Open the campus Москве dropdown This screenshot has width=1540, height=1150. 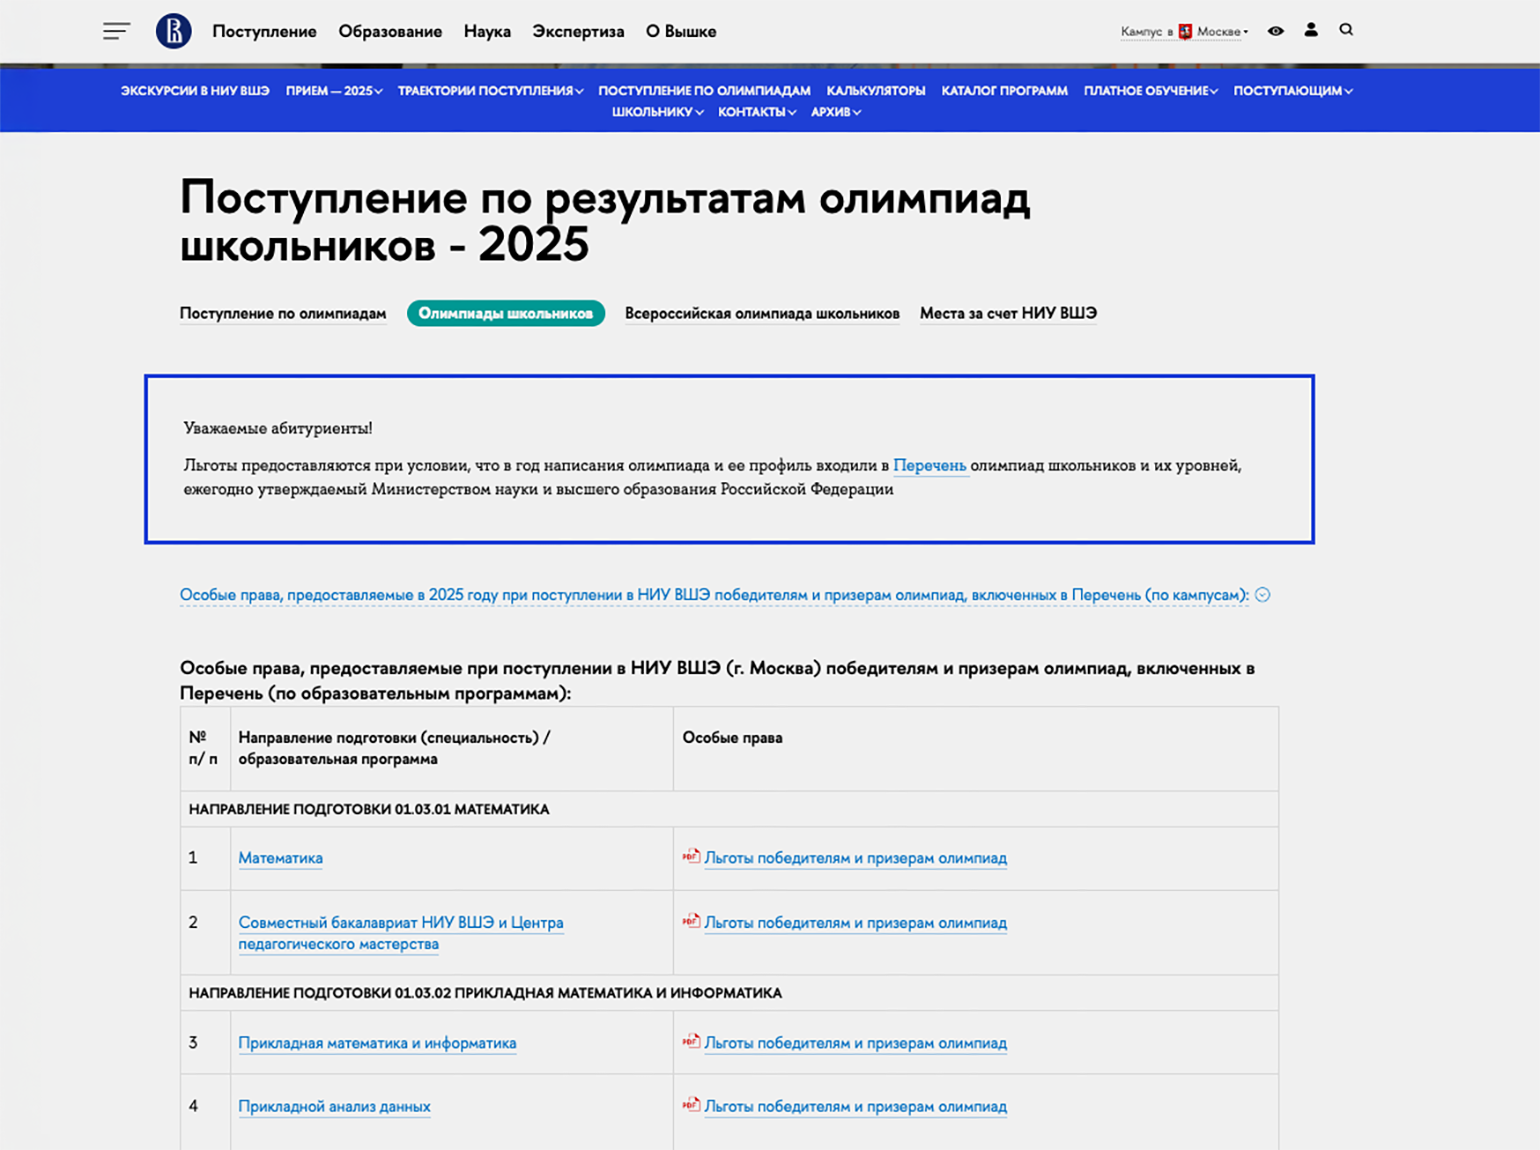tap(1218, 32)
